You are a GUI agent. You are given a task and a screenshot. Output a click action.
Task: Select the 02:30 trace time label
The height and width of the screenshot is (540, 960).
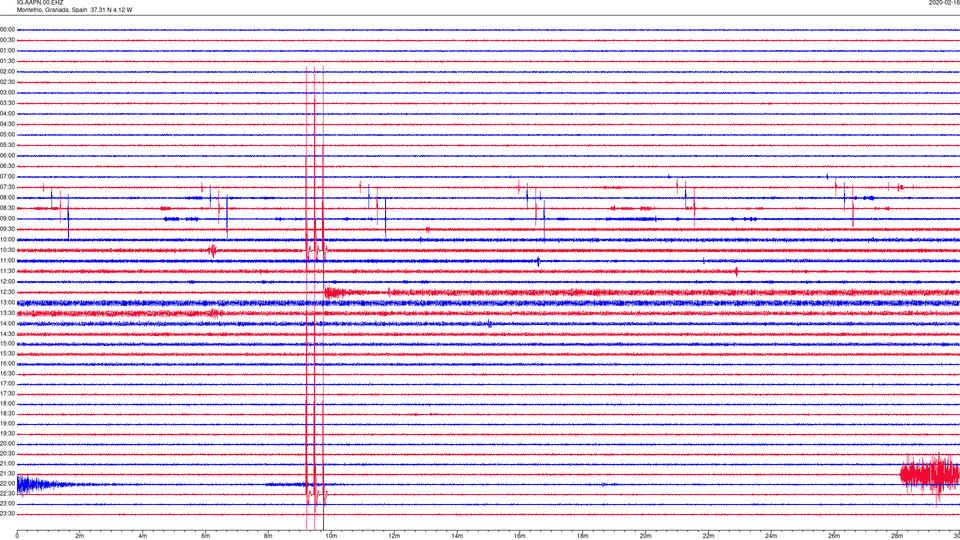[x=7, y=82]
